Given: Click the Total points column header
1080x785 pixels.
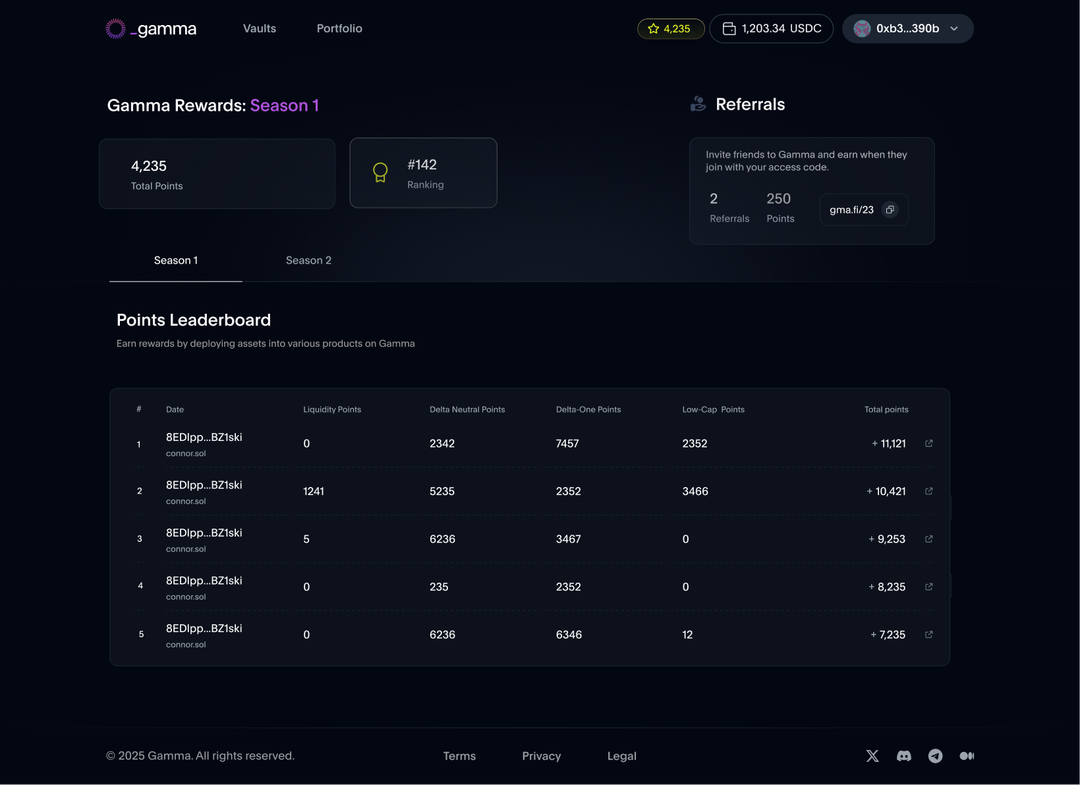Looking at the screenshot, I should pyautogui.click(x=886, y=410).
